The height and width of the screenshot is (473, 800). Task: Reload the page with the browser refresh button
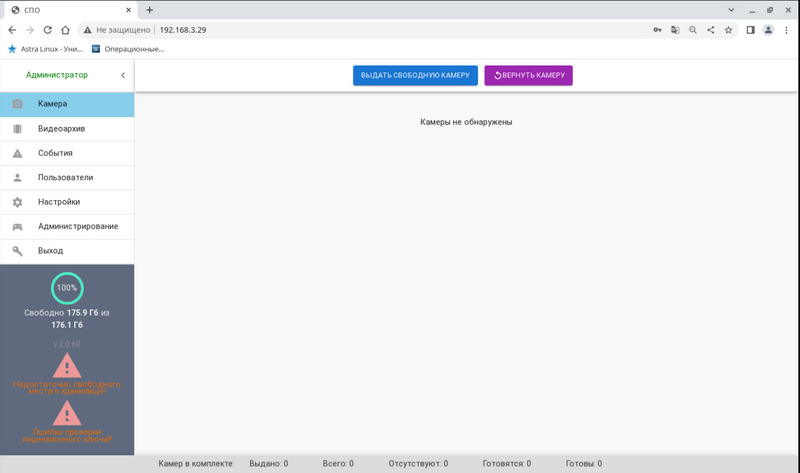[47, 30]
